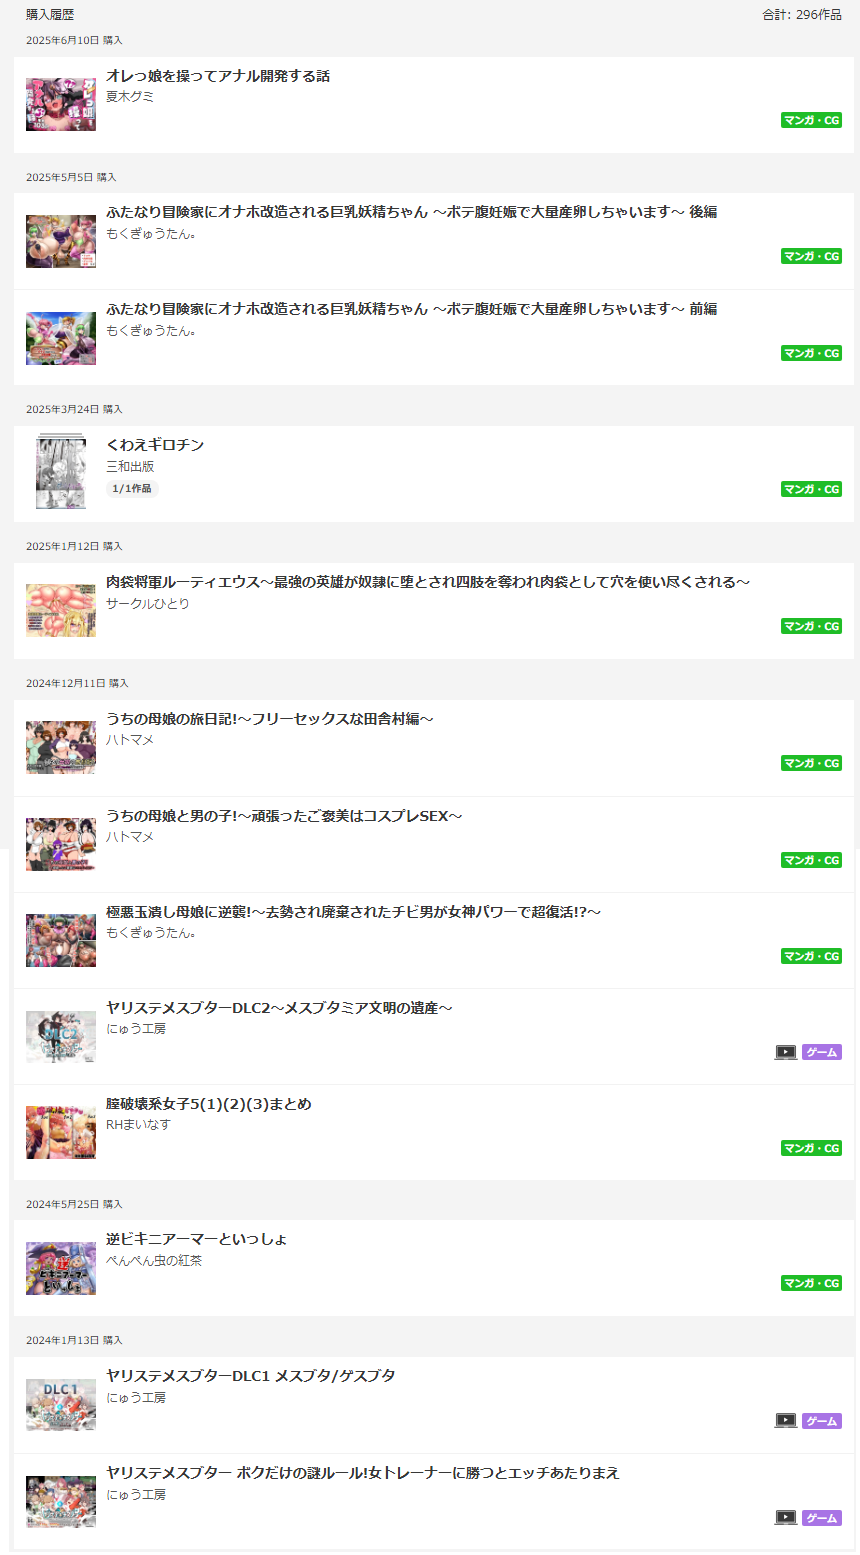This screenshot has height=1555, width=860.
Task: Open the DLC1 game cover thumbnail
Action: (61, 1405)
